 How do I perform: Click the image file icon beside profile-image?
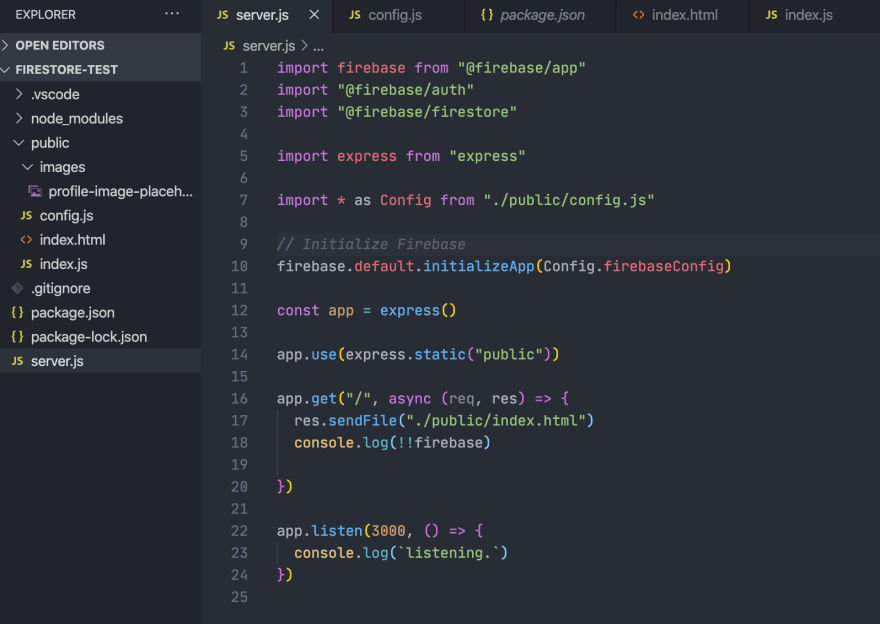[35, 192]
